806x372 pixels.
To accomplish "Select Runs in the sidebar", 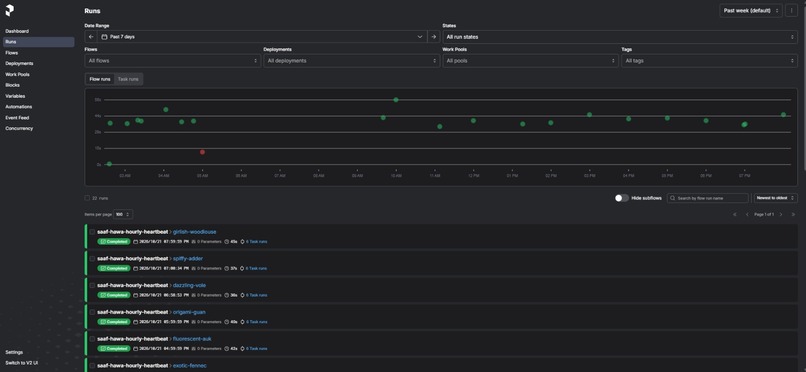I will point(39,42).
